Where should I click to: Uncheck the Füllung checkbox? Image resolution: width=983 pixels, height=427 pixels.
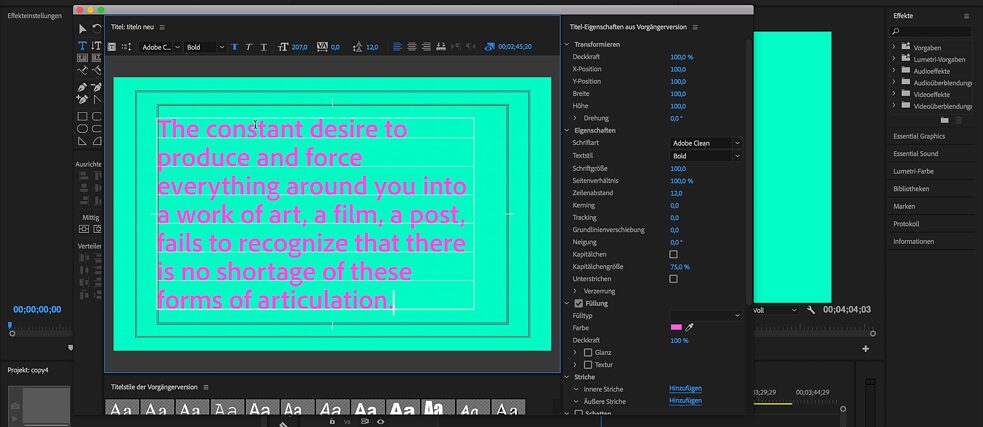click(x=578, y=303)
